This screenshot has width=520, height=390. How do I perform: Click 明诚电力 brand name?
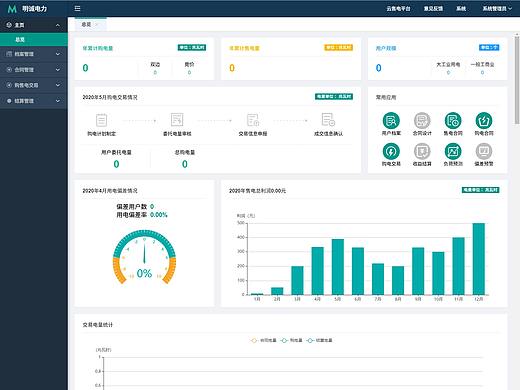coord(34,9)
